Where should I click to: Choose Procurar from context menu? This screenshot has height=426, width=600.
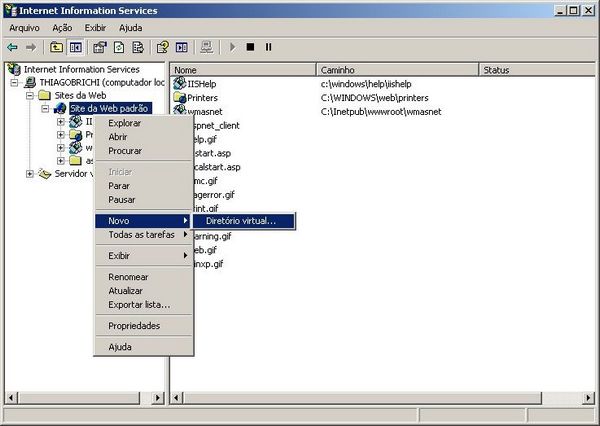pos(143,151)
